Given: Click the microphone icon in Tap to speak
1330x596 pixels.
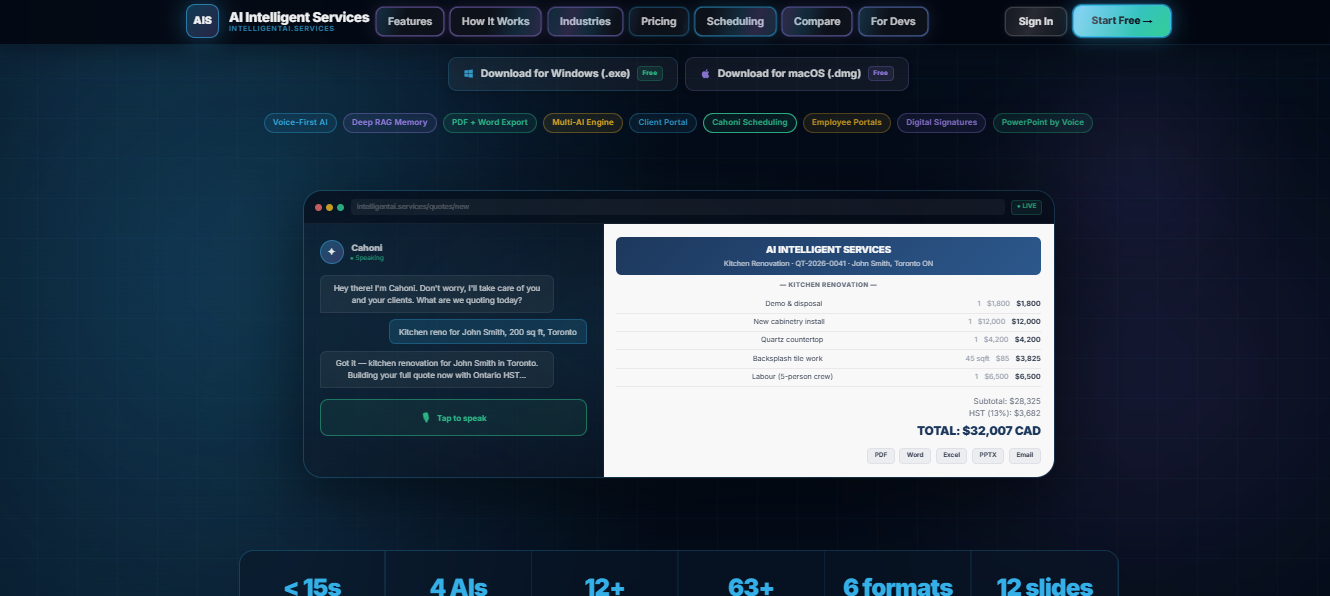Looking at the screenshot, I should pos(426,418).
